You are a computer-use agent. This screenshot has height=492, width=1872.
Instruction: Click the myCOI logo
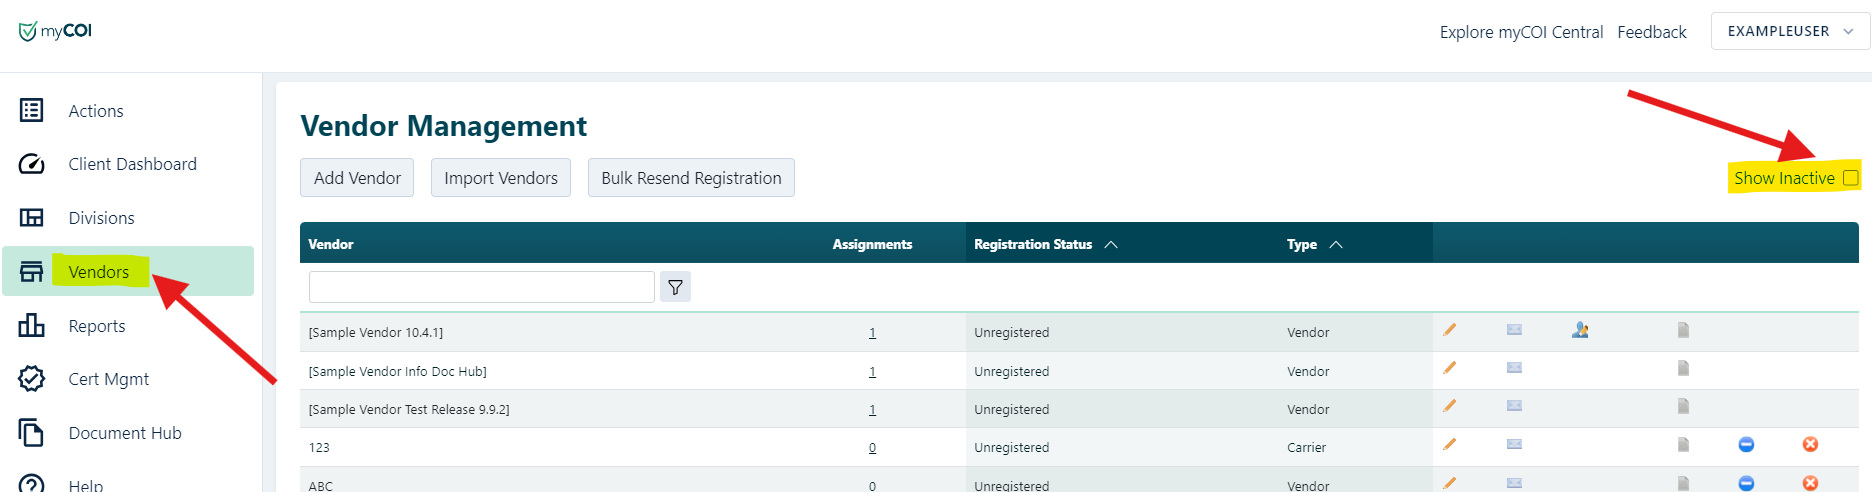point(56,31)
